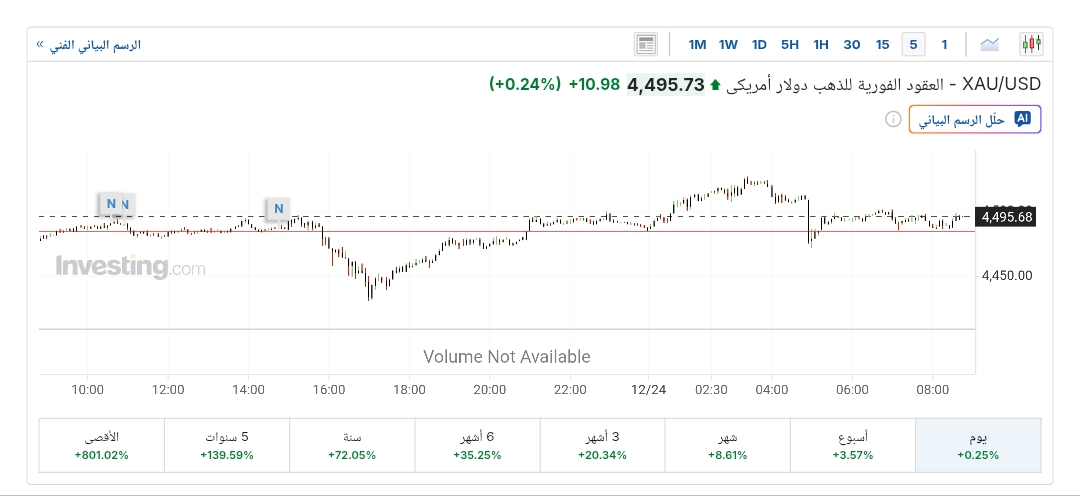This screenshot has width=1080, height=496.
Task: Choose the 1H chart interval
Action: click(x=821, y=44)
